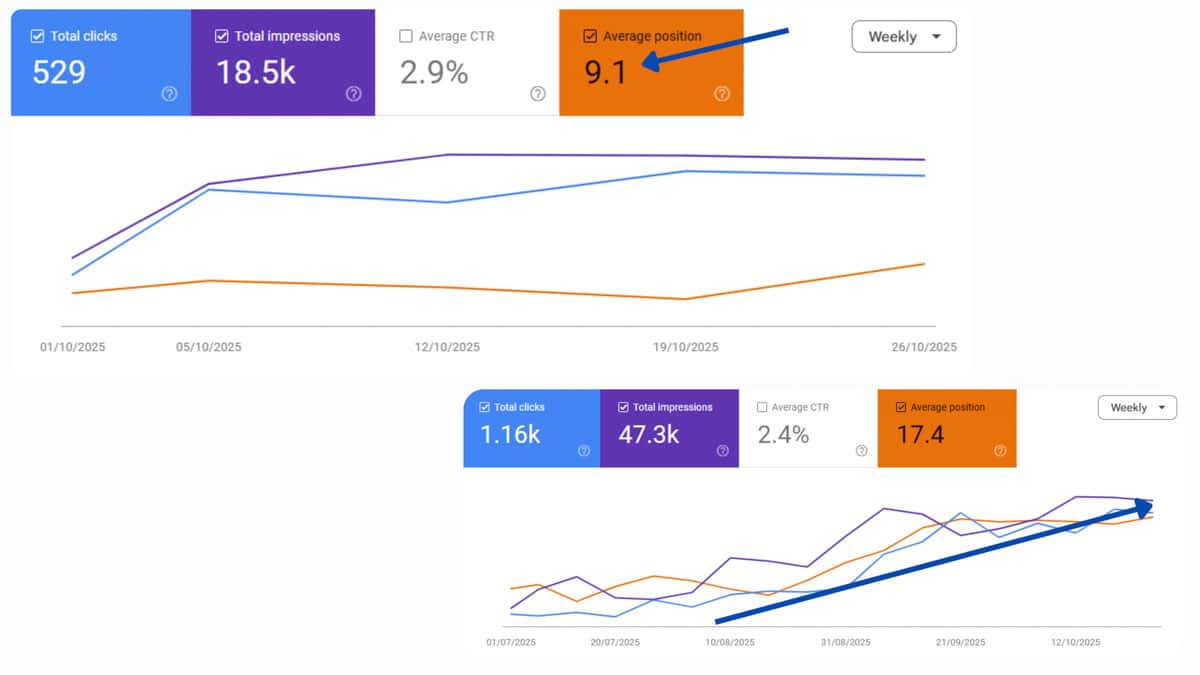Enable the Average CTR checkbox
Viewport: 1200px width, 675px height.
[x=406, y=35]
